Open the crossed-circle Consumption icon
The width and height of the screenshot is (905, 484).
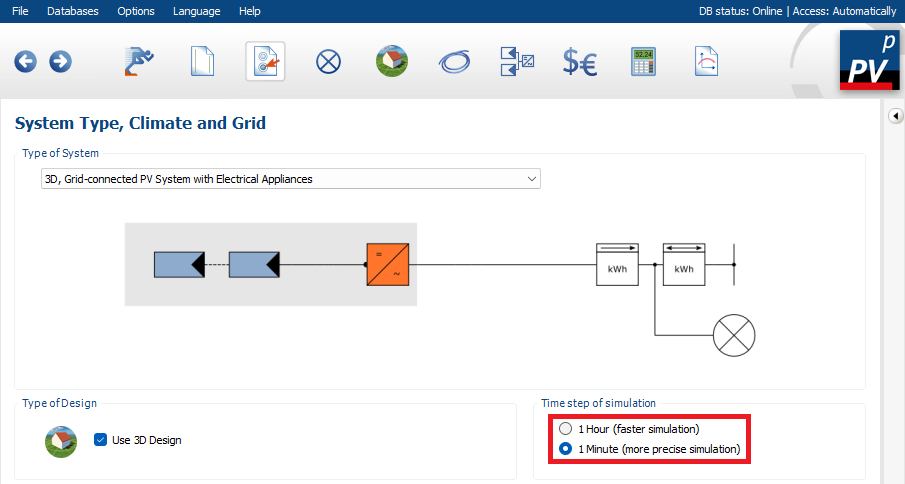tap(328, 62)
